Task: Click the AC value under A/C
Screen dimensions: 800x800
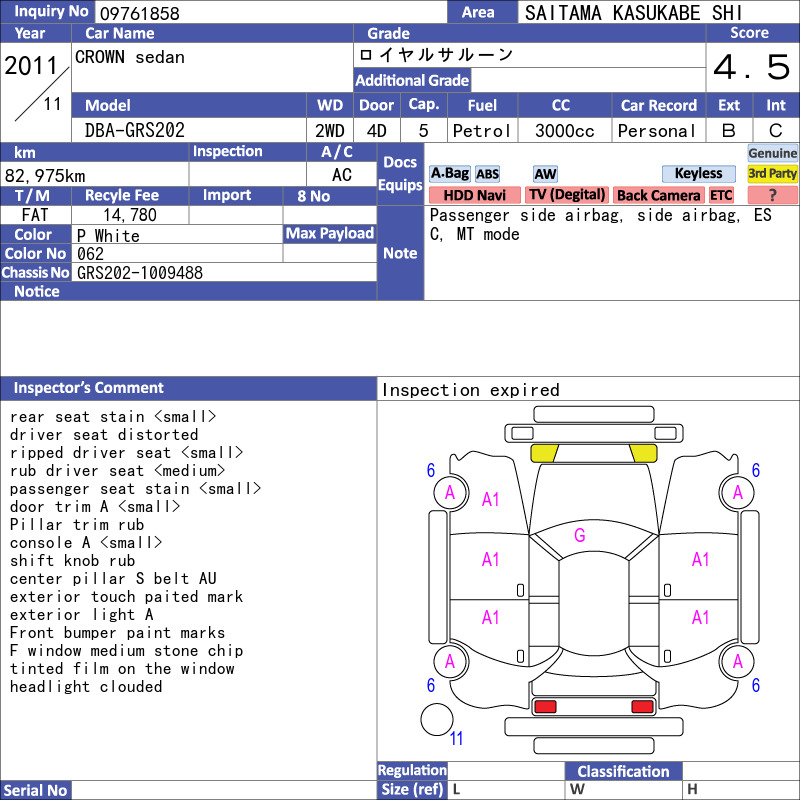Action: pyautogui.click(x=341, y=175)
